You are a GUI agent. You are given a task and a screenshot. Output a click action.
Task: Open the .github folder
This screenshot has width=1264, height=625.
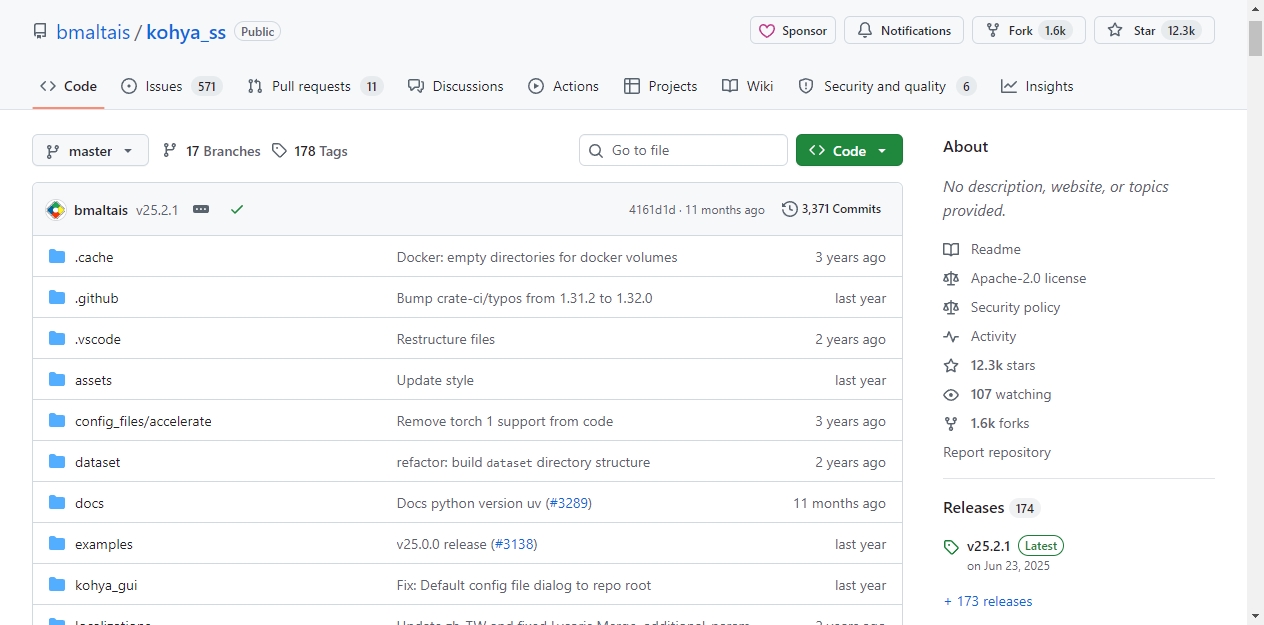point(97,298)
